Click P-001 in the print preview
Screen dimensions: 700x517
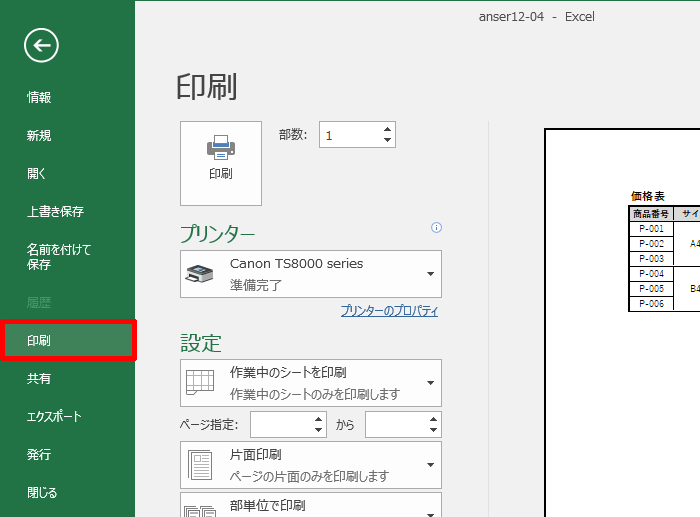pyautogui.click(x=651, y=229)
